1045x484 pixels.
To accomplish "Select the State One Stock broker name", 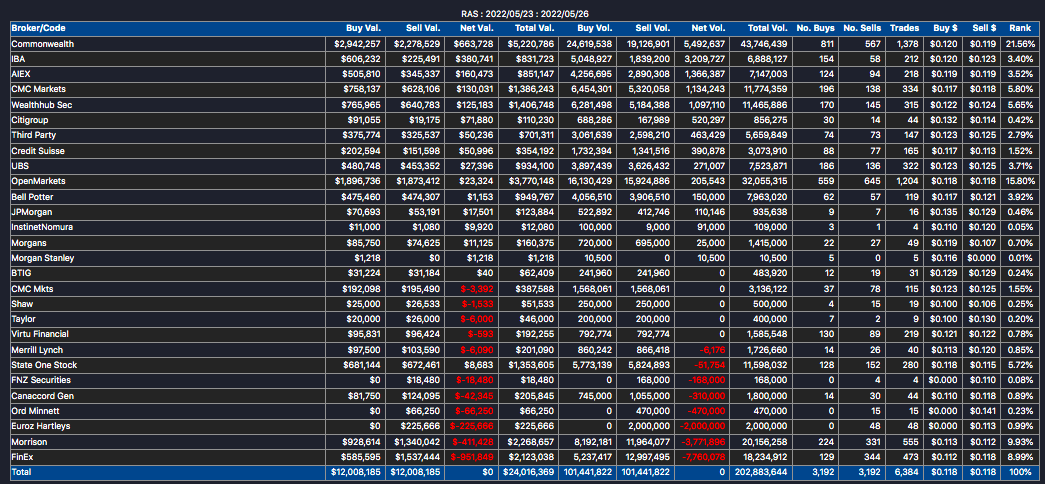I will click(44, 365).
